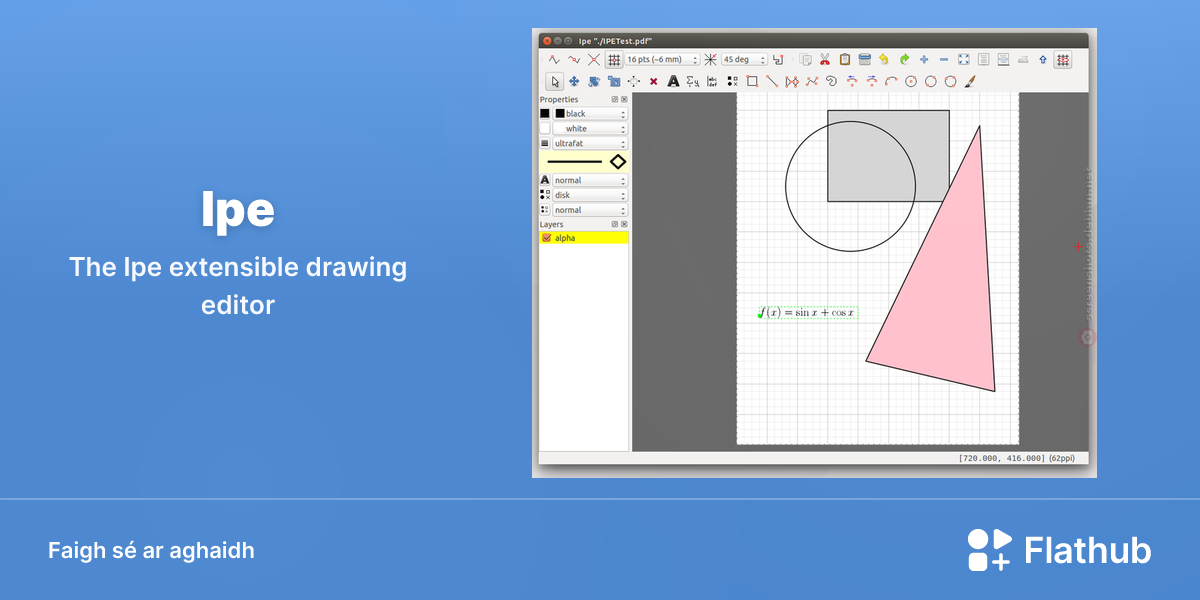Click the Flathub logo
1200x600 pixels.
pyautogui.click(x=1059, y=550)
